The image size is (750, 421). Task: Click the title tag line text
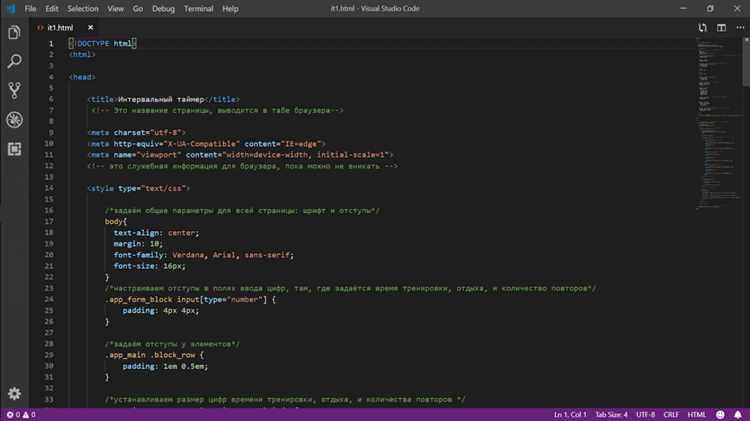tap(163, 100)
